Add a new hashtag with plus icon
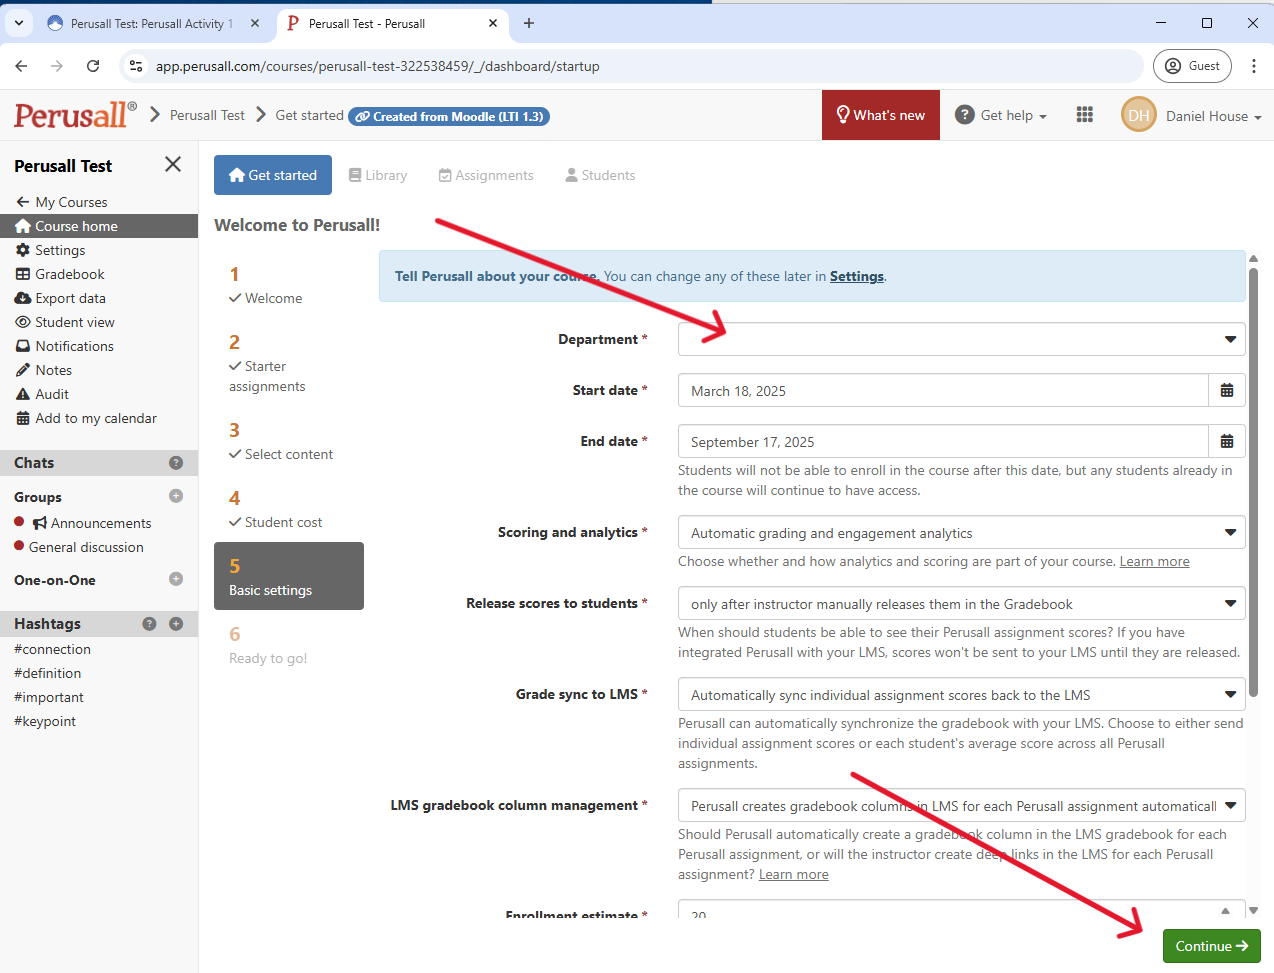The width and height of the screenshot is (1274, 973). tap(176, 624)
